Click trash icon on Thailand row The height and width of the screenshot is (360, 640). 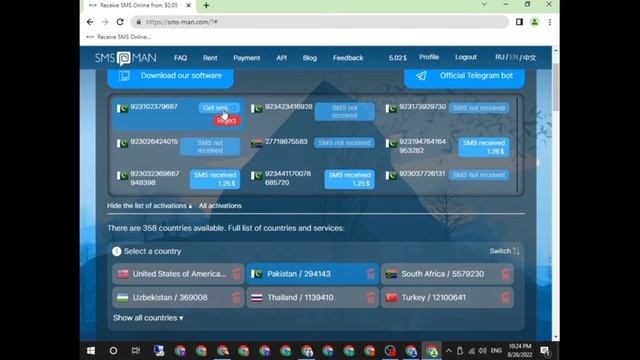pos(371,298)
